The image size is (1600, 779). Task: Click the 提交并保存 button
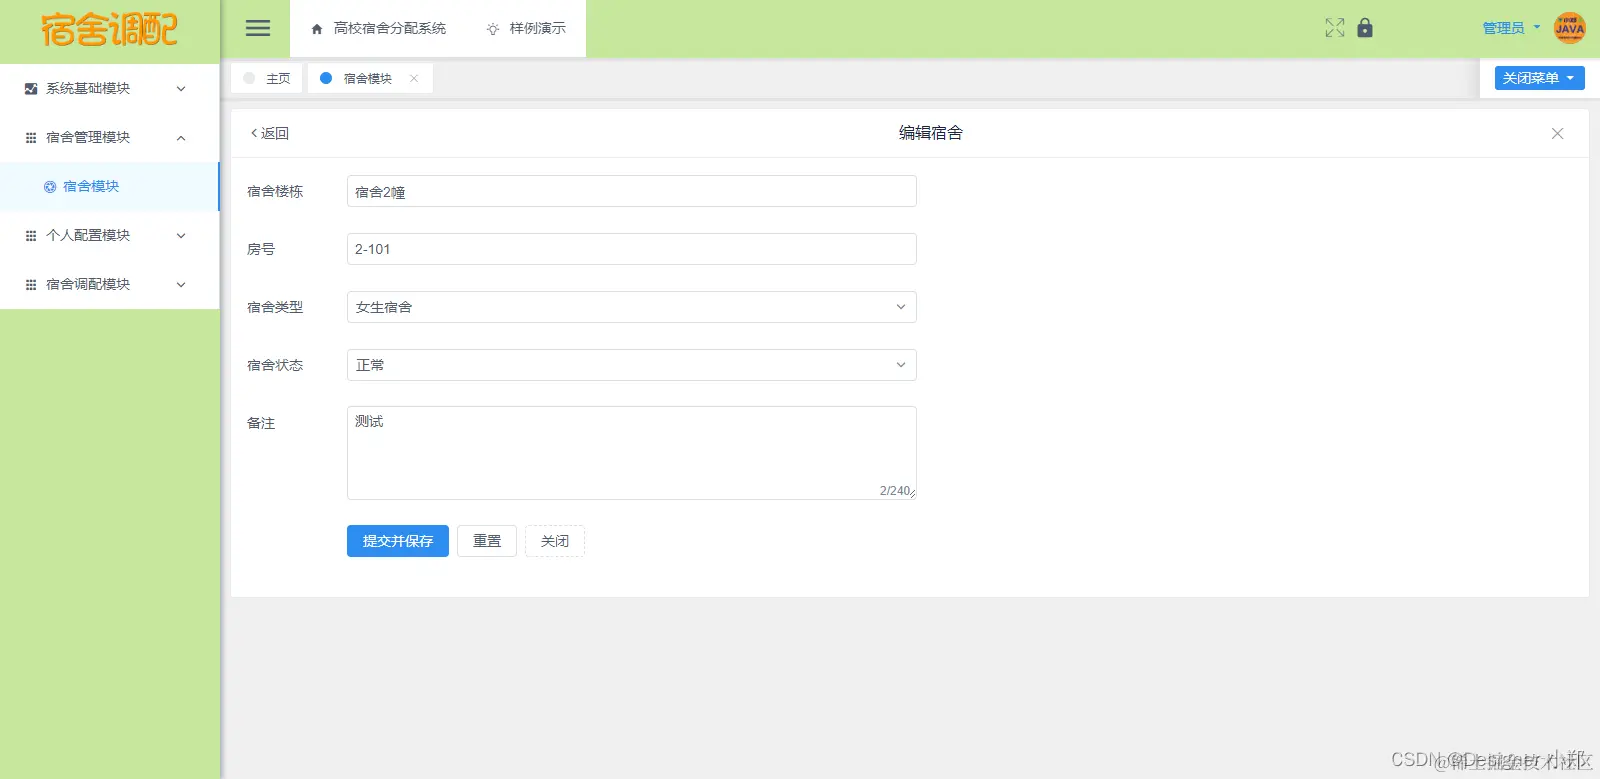point(398,541)
